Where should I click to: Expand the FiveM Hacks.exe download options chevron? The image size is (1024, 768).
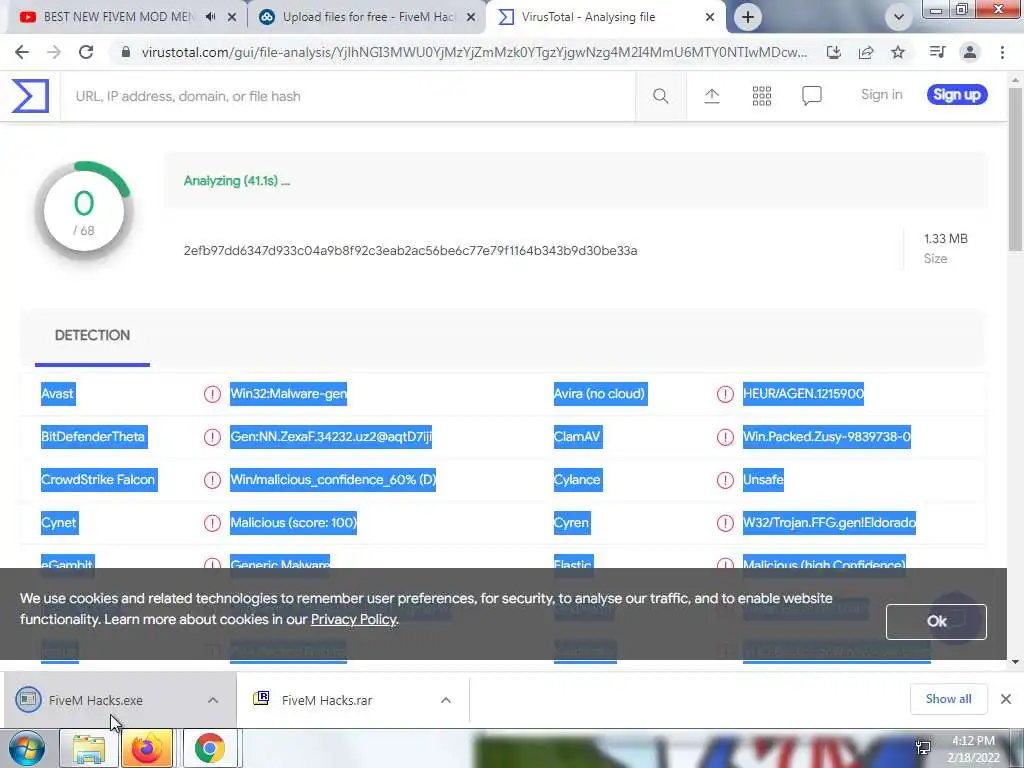213,700
